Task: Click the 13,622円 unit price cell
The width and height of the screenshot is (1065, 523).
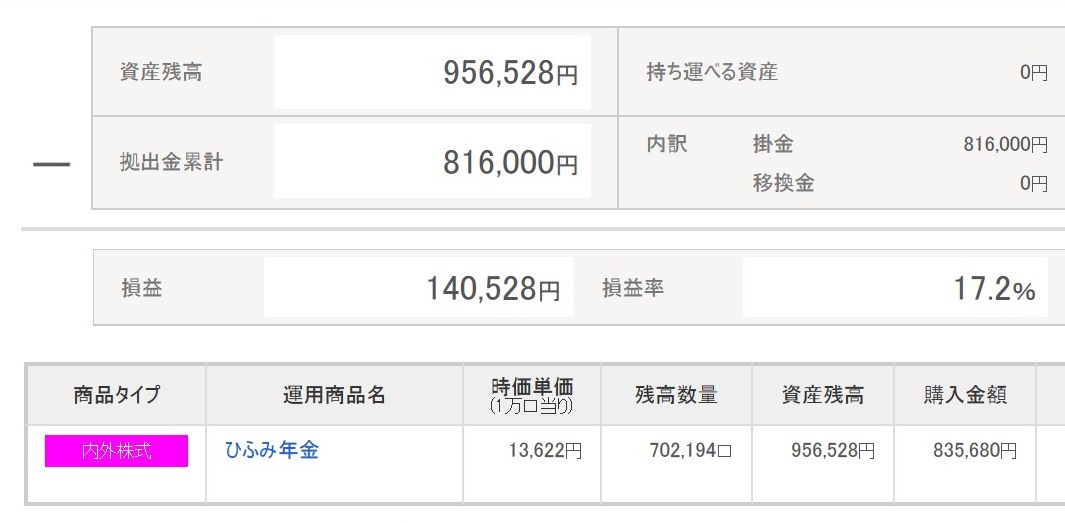Action: 544,451
